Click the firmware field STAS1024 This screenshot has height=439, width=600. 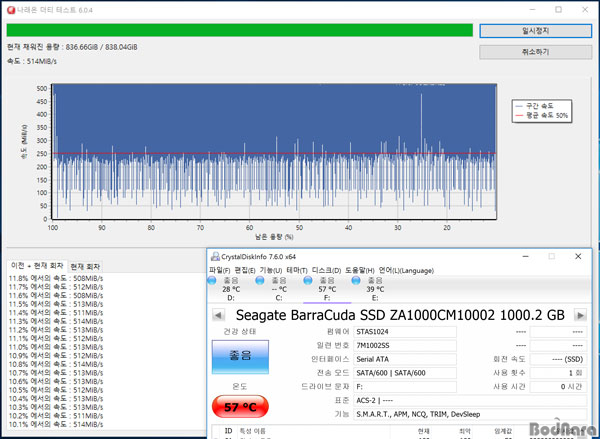[x=405, y=332]
